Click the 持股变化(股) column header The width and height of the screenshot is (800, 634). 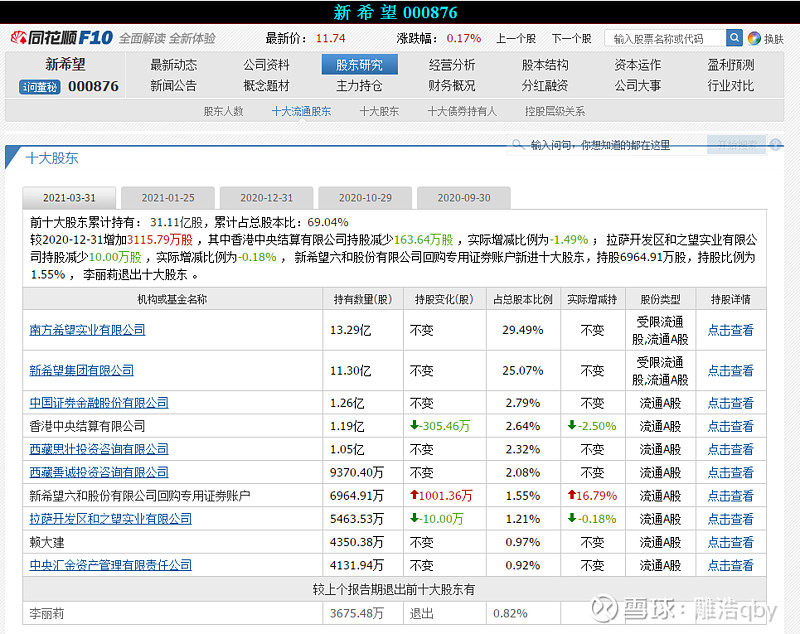[x=444, y=299]
